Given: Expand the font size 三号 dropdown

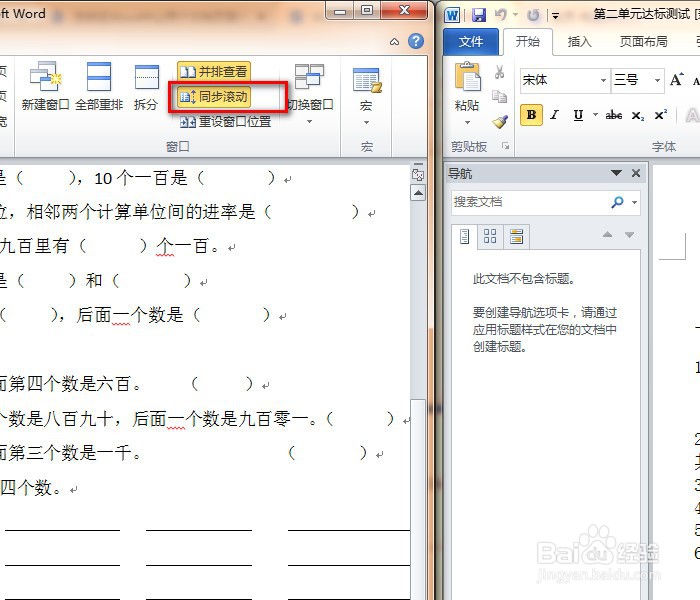Looking at the screenshot, I should [x=657, y=80].
